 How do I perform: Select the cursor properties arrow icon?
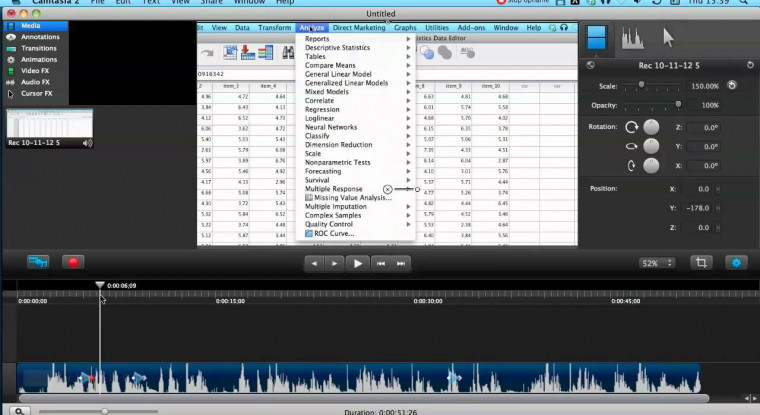[x=668, y=37]
